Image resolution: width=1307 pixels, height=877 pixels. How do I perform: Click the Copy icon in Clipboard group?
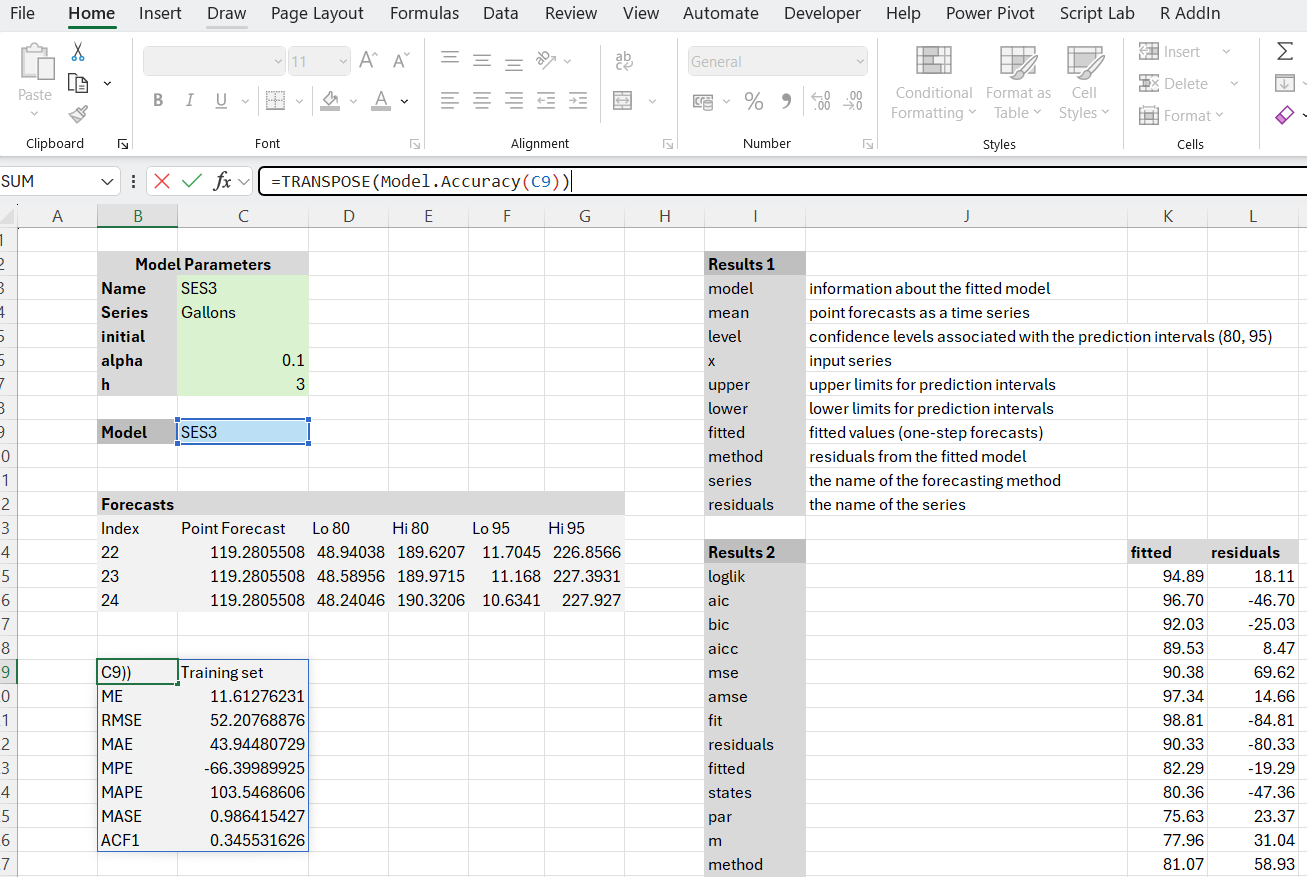click(x=78, y=84)
